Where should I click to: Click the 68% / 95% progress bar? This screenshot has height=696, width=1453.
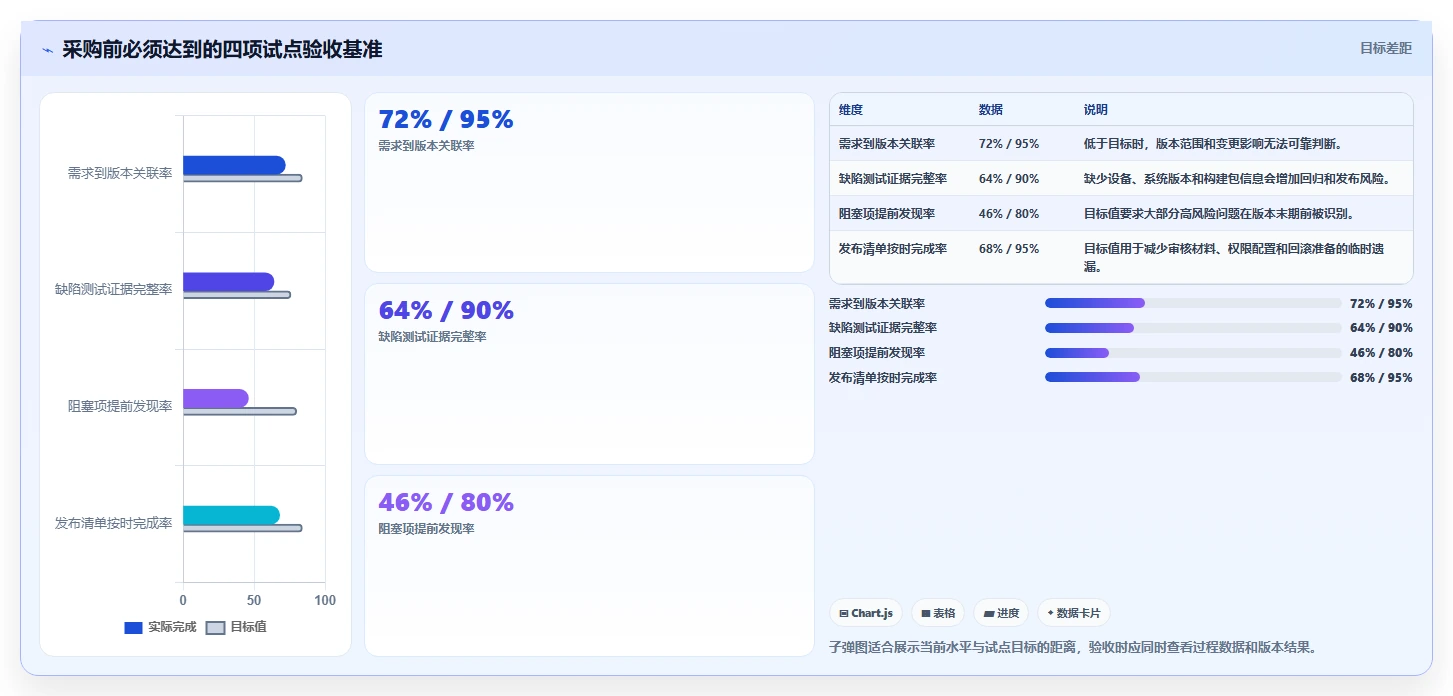pyautogui.click(x=1193, y=378)
